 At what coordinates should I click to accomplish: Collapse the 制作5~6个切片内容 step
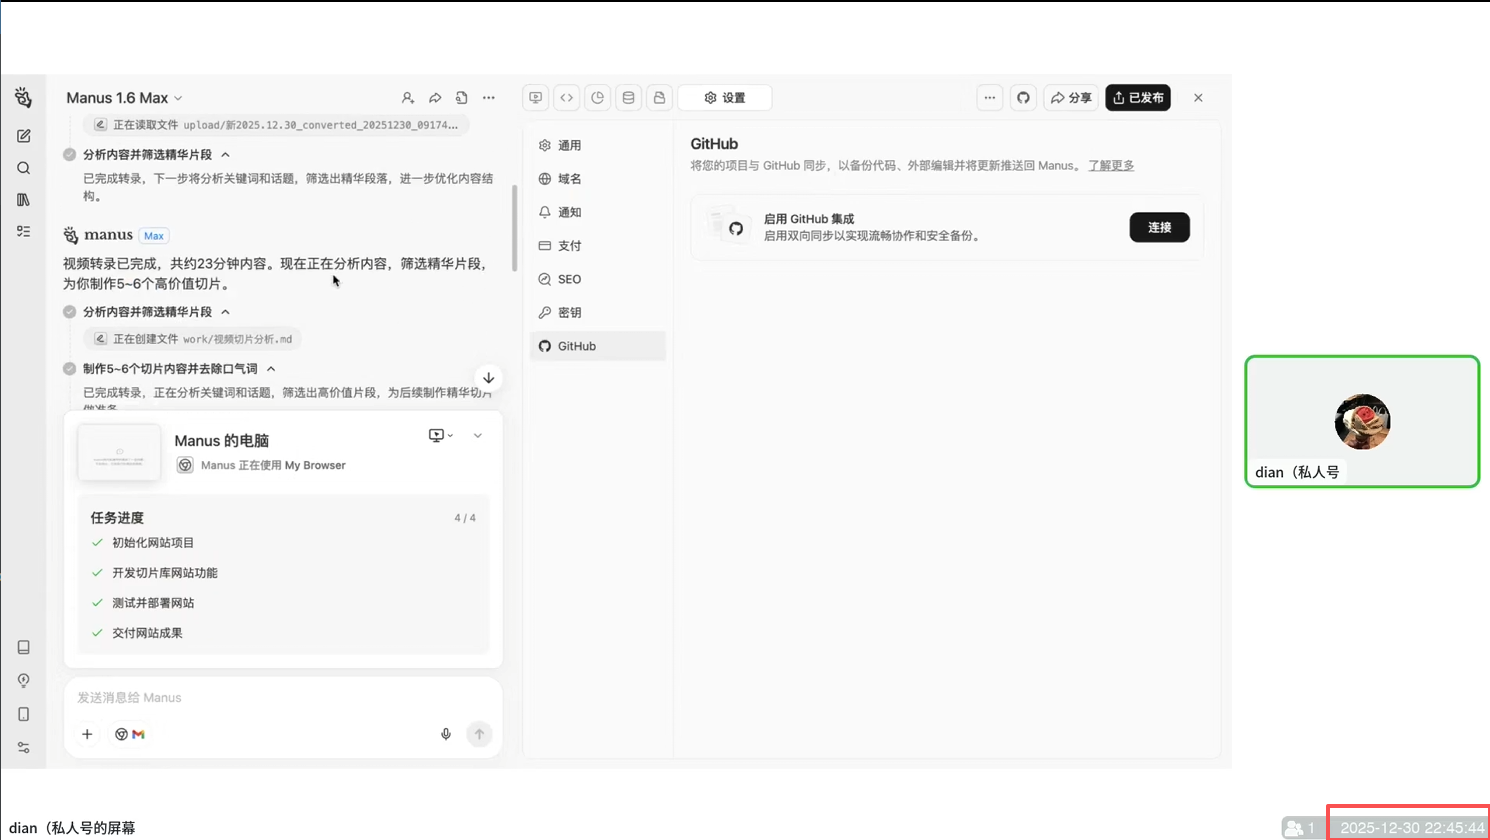click(271, 369)
